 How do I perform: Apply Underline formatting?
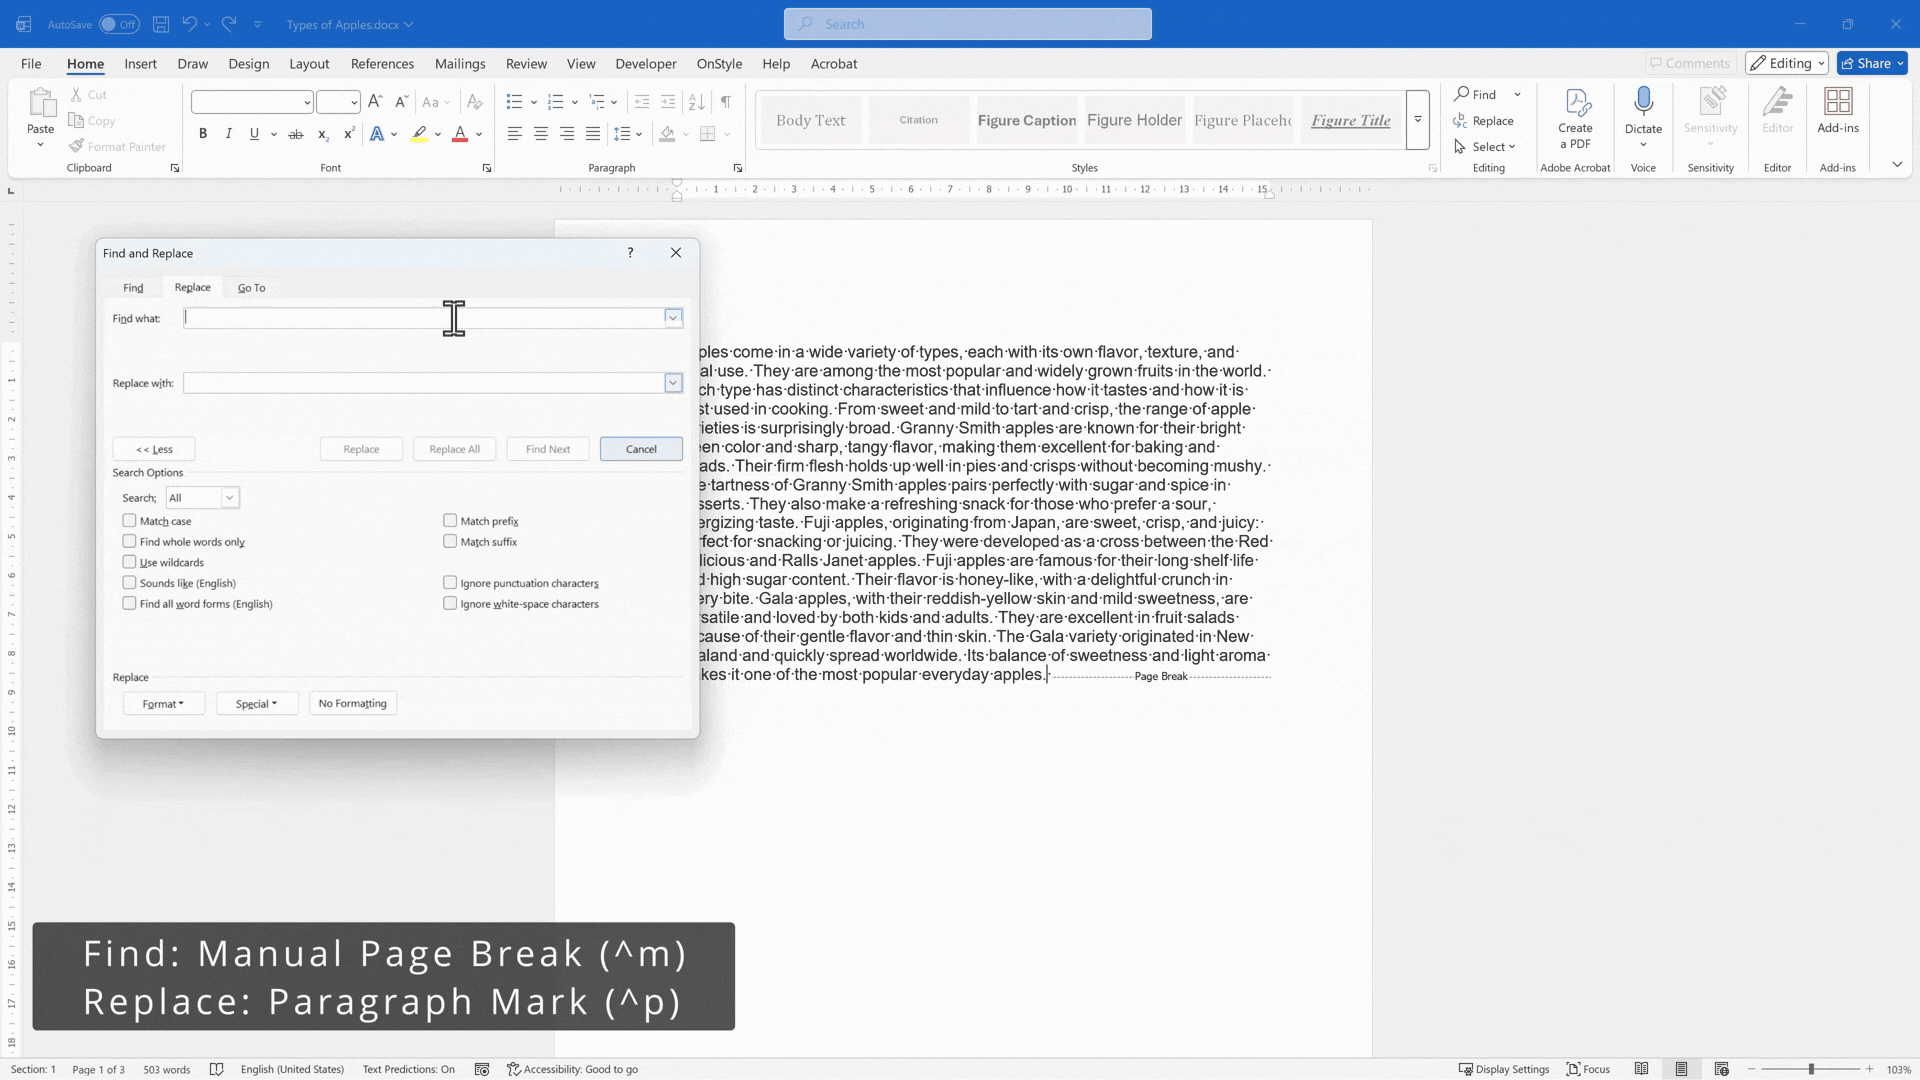coord(254,134)
